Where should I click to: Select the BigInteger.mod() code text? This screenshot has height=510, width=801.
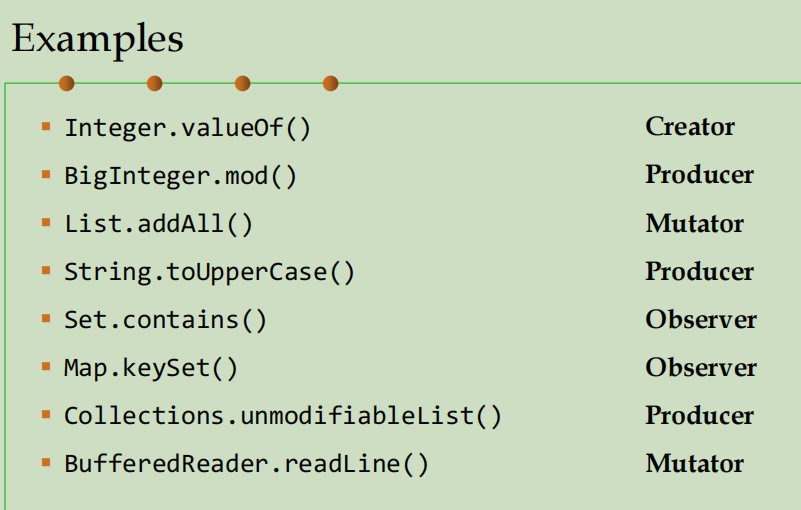pyautogui.click(x=180, y=176)
